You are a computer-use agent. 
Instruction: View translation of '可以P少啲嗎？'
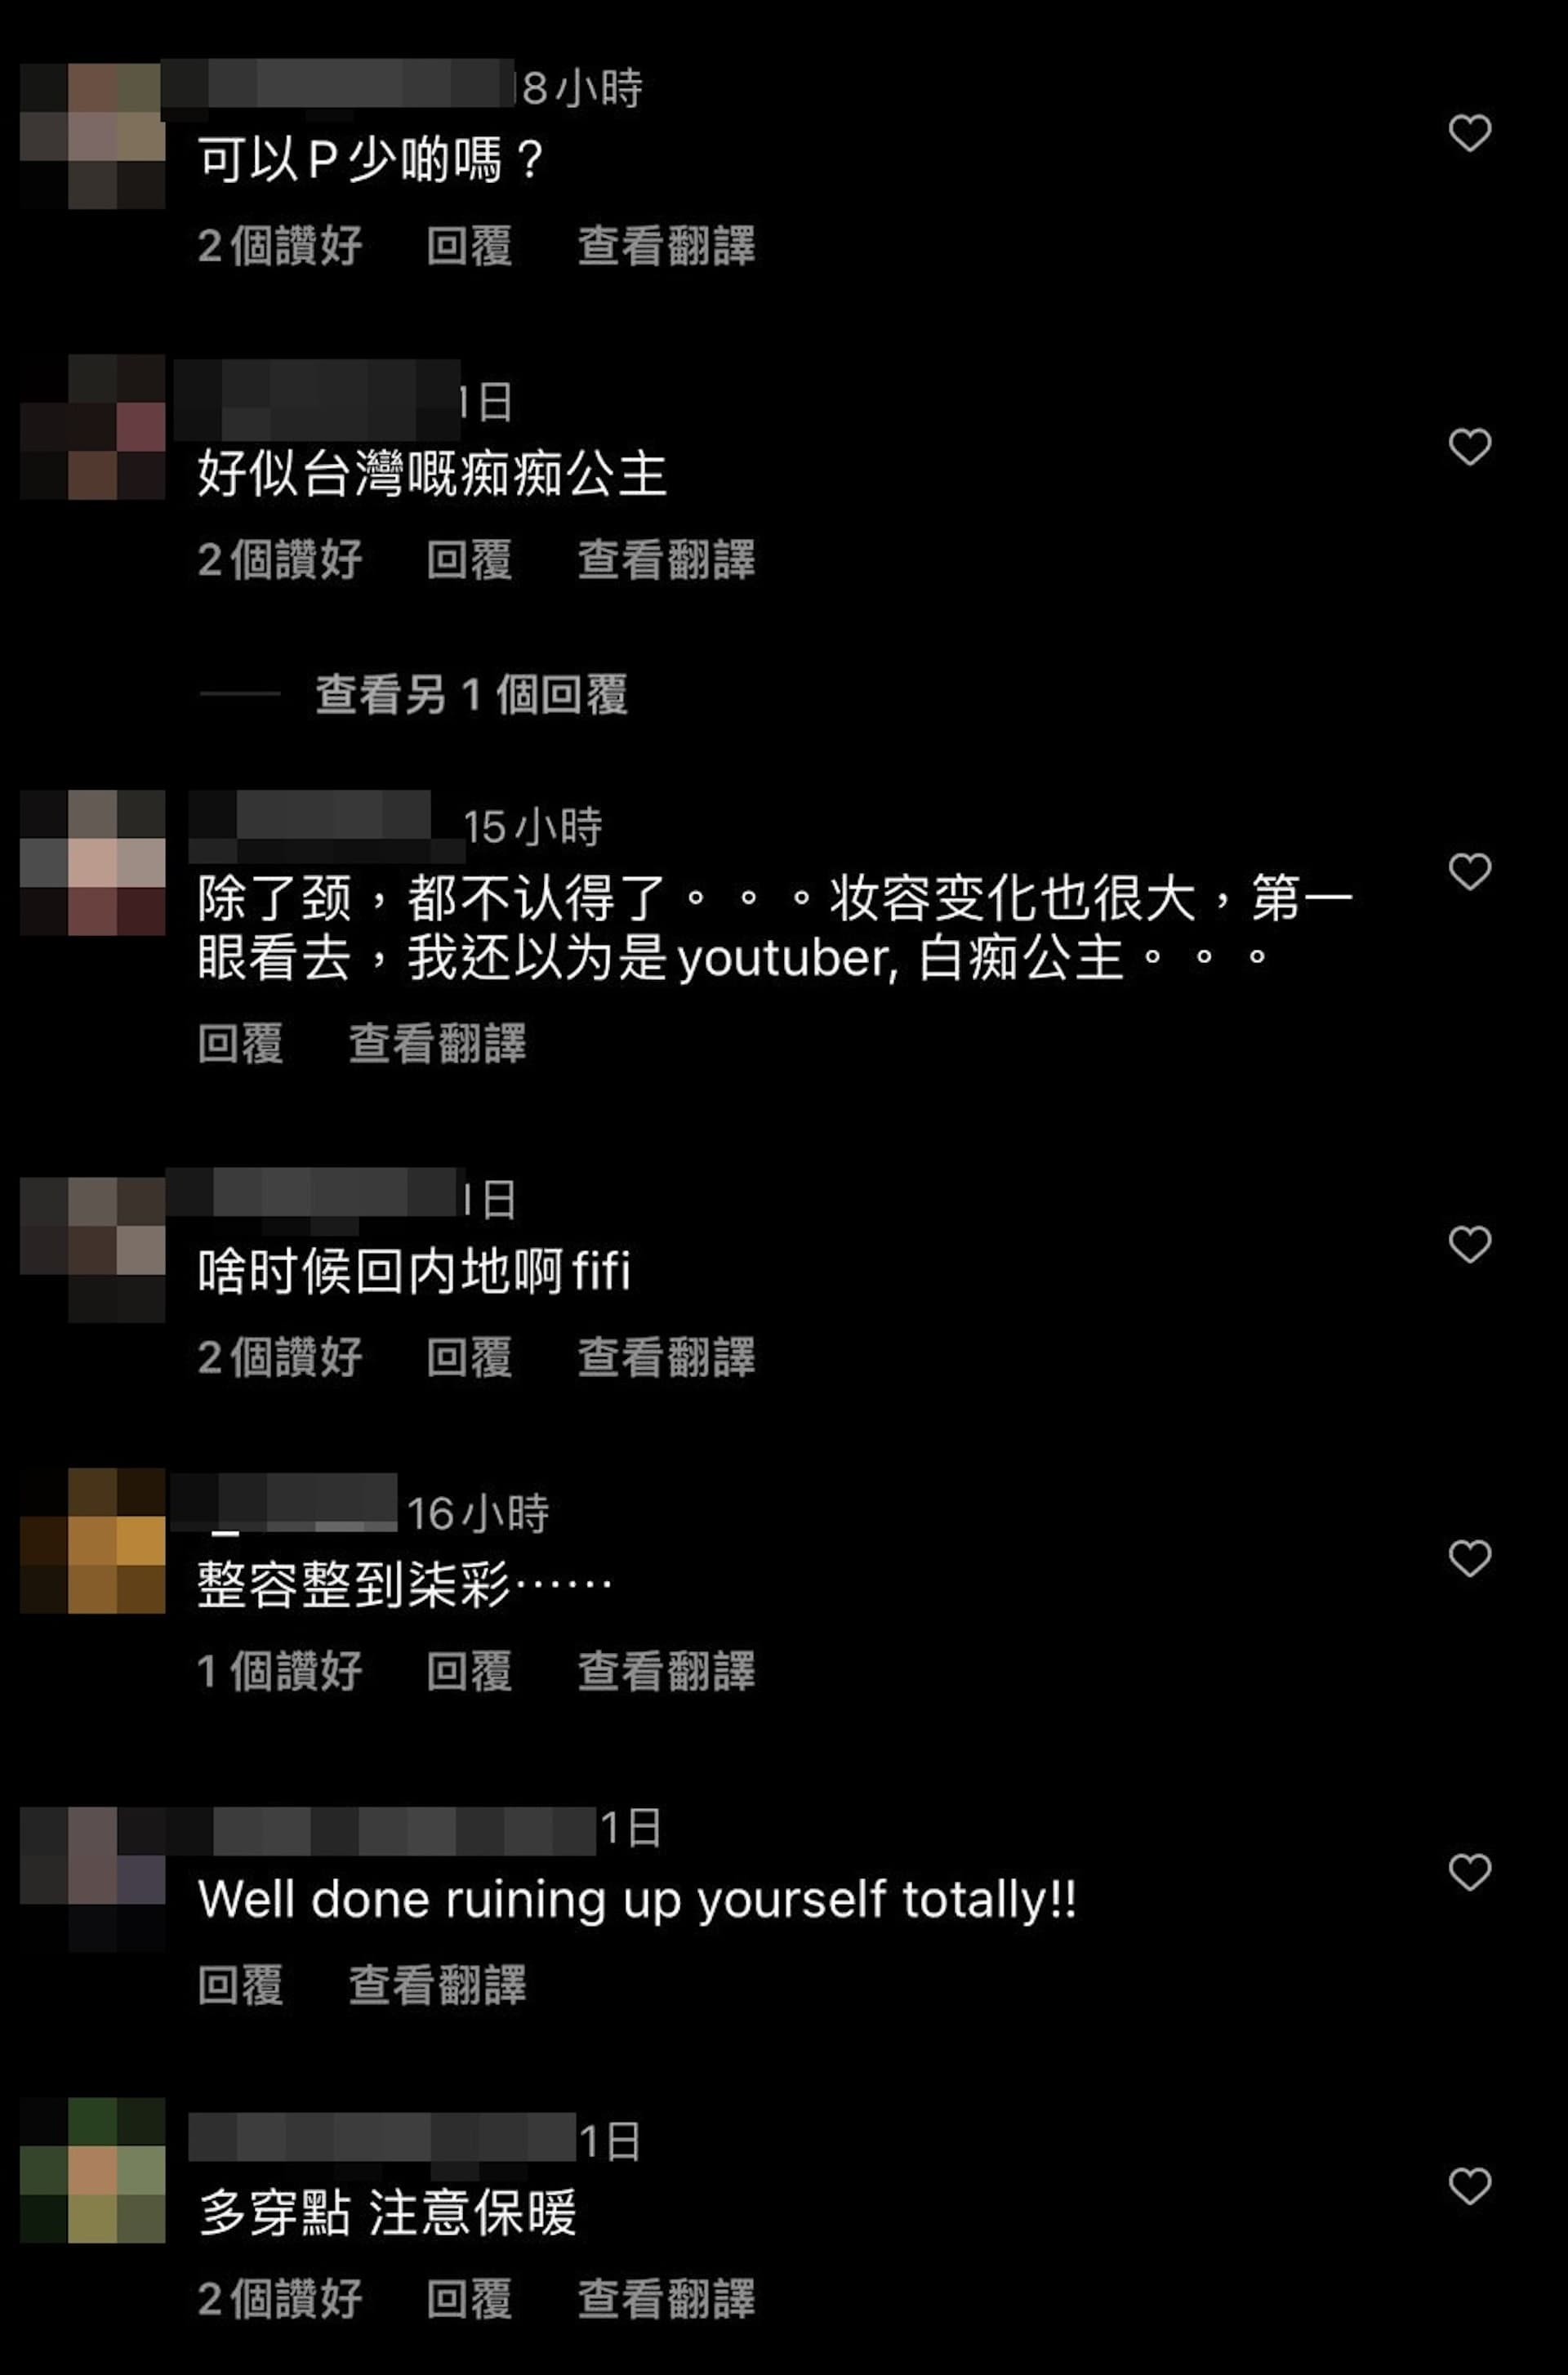pos(666,246)
